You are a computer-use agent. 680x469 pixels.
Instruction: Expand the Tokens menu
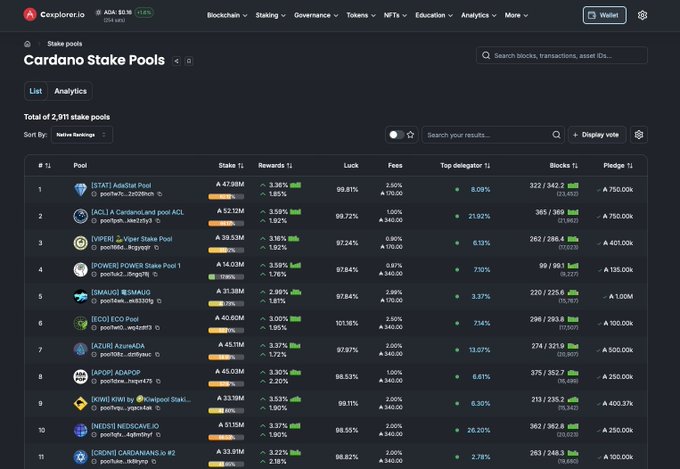[361, 15]
